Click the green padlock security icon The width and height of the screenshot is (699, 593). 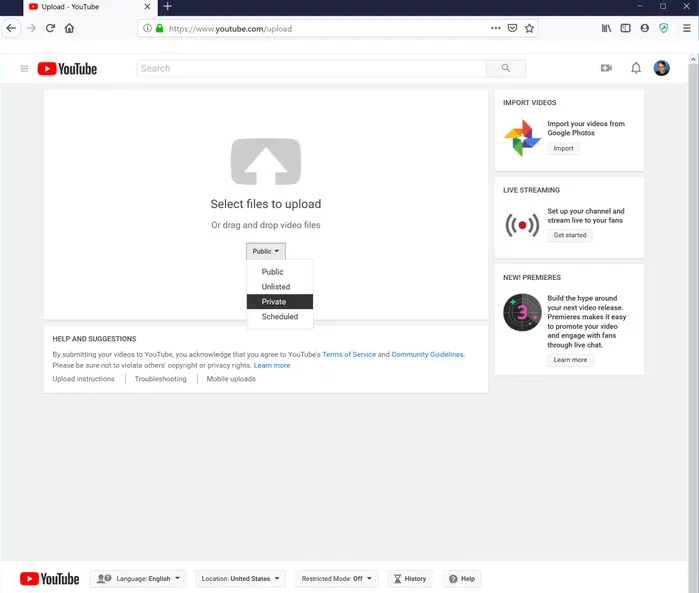pos(160,28)
